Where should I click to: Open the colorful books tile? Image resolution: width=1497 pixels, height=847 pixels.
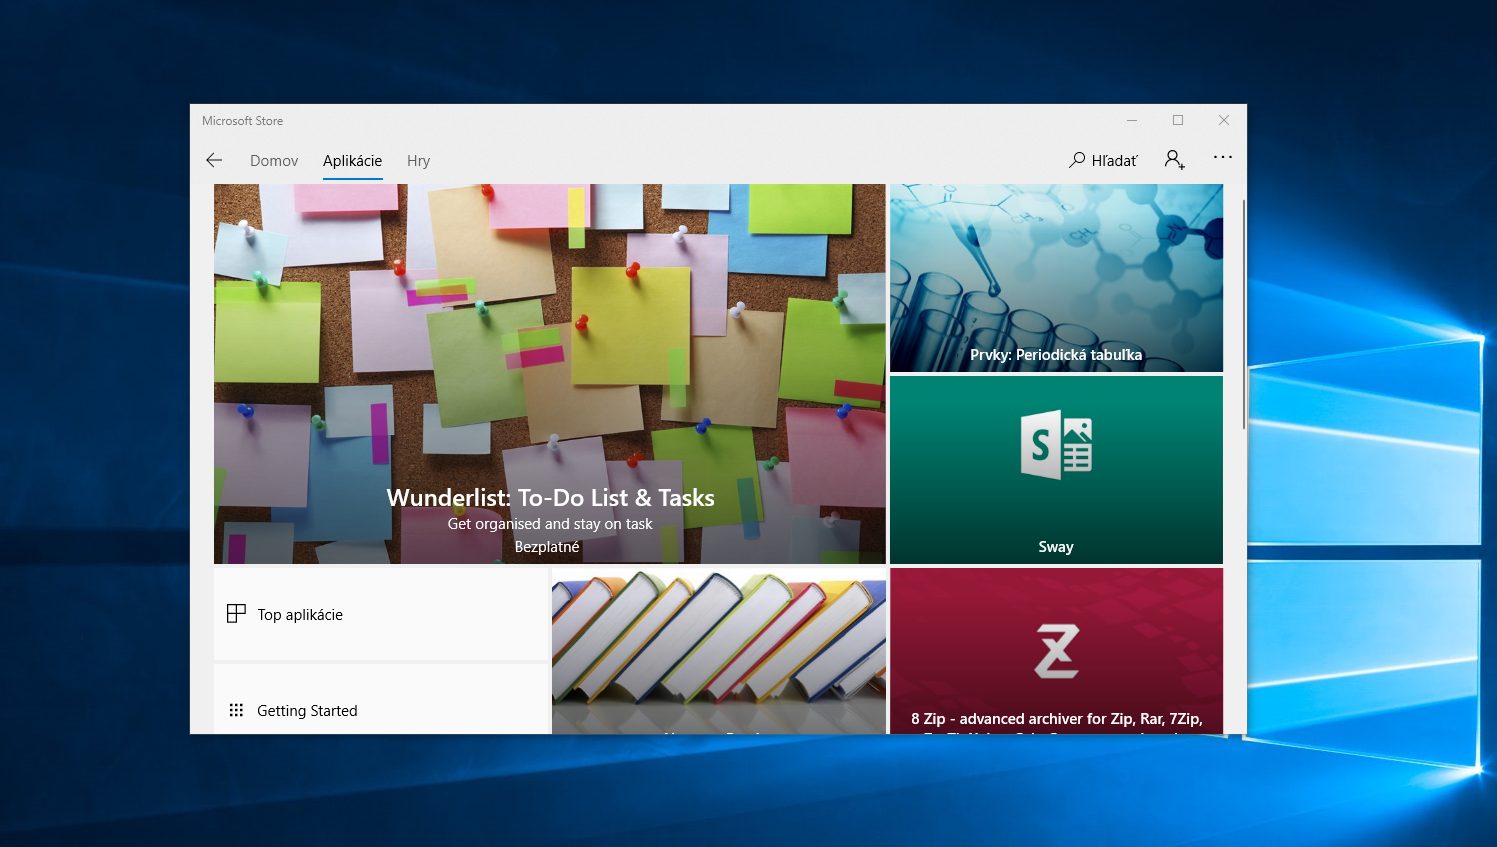pyautogui.click(x=719, y=651)
